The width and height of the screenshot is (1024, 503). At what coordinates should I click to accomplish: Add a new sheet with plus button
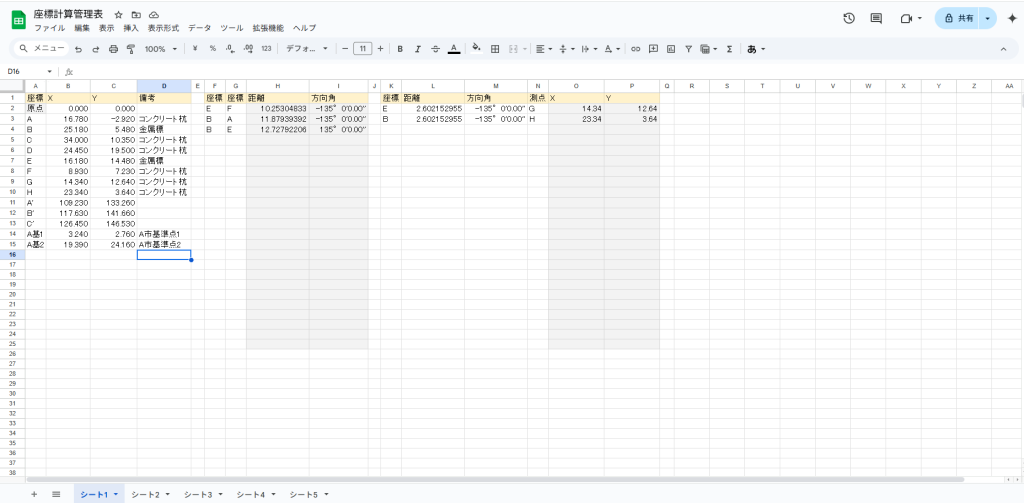pyautogui.click(x=33, y=494)
